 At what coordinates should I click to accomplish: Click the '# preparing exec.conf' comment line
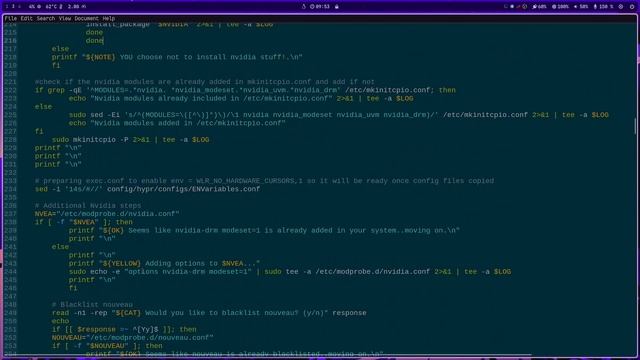264,181
